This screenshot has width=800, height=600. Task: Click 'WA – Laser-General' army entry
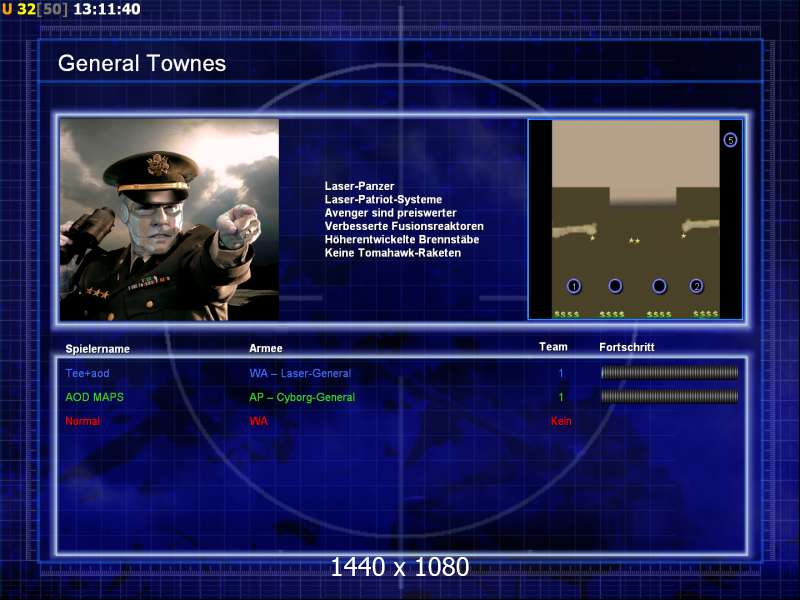coord(300,373)
